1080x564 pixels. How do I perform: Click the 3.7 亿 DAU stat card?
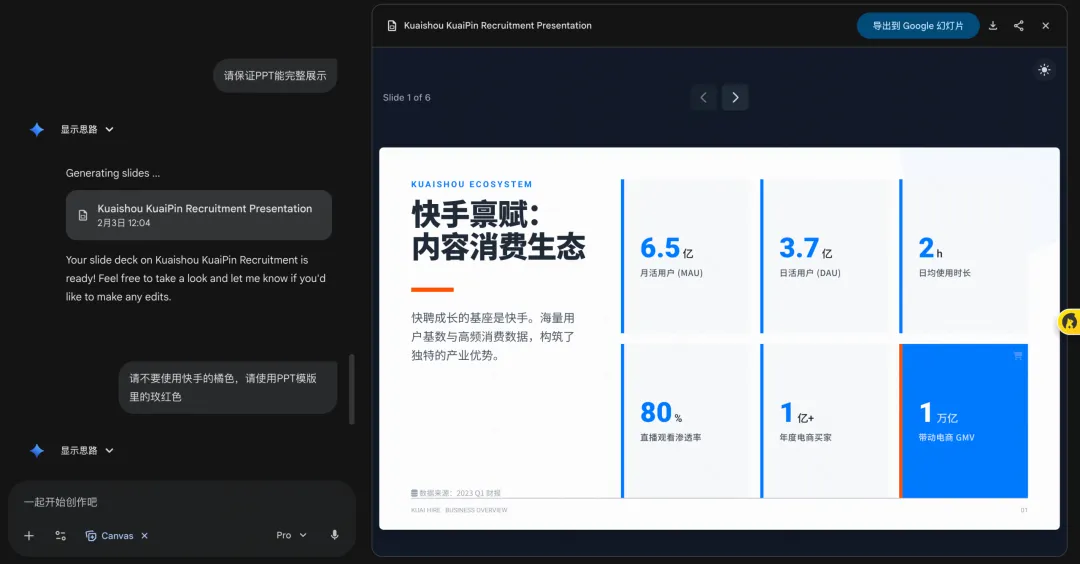pos(826,256)
